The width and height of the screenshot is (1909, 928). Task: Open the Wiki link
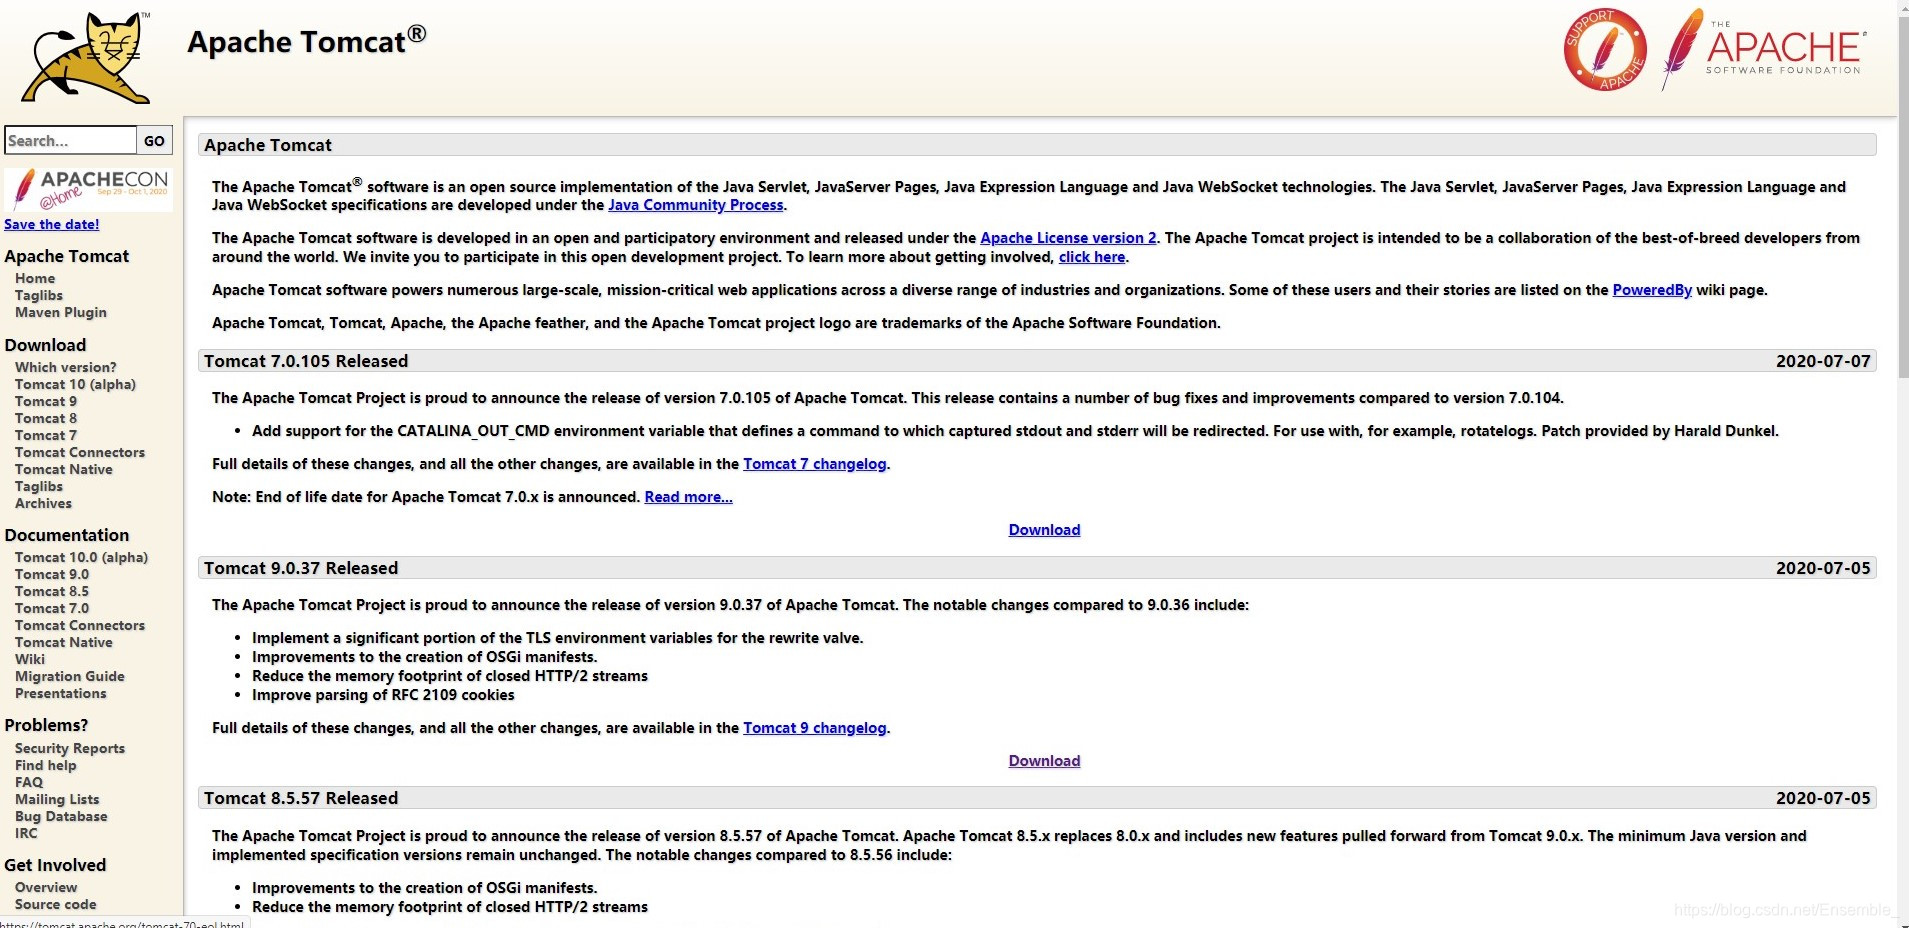pos(30,659)
